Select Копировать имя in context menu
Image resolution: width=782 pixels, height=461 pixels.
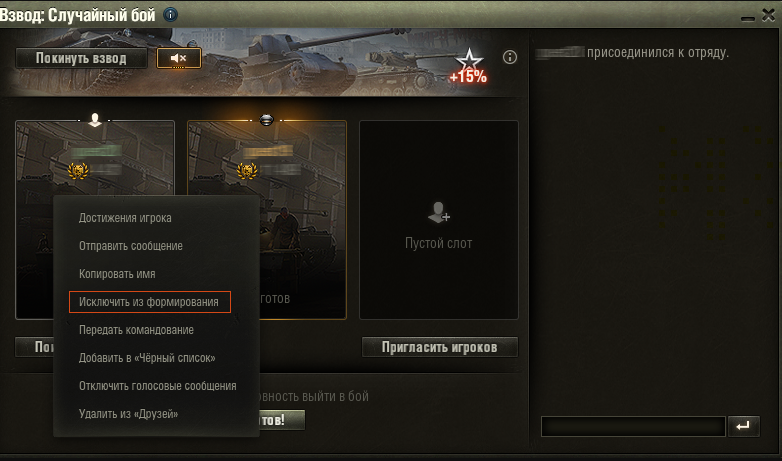pos(117,274)
